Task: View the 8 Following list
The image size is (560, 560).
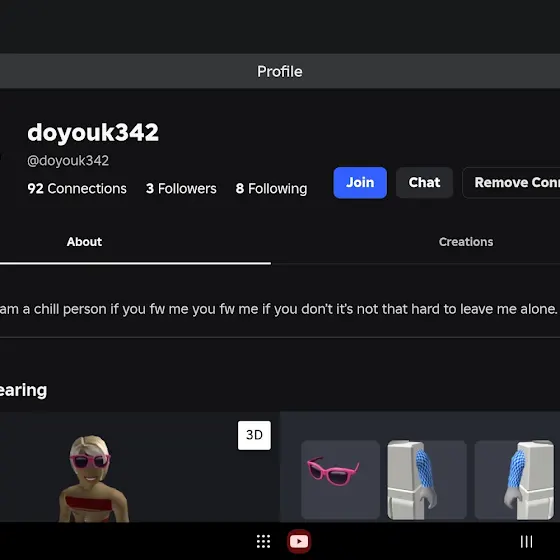Action: point(271,189)
